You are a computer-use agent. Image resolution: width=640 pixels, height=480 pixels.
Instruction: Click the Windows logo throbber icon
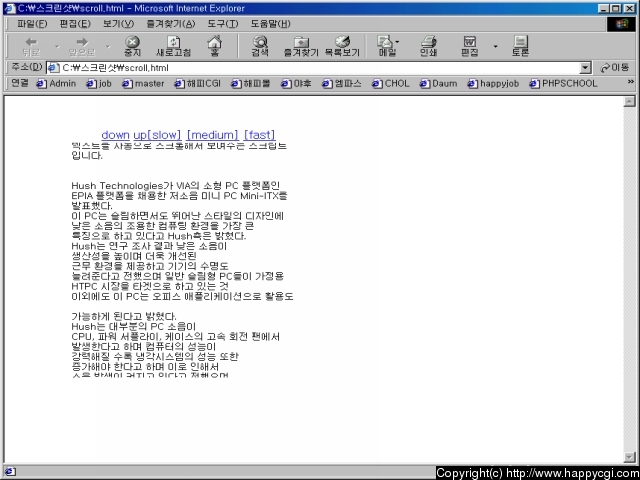621,24
